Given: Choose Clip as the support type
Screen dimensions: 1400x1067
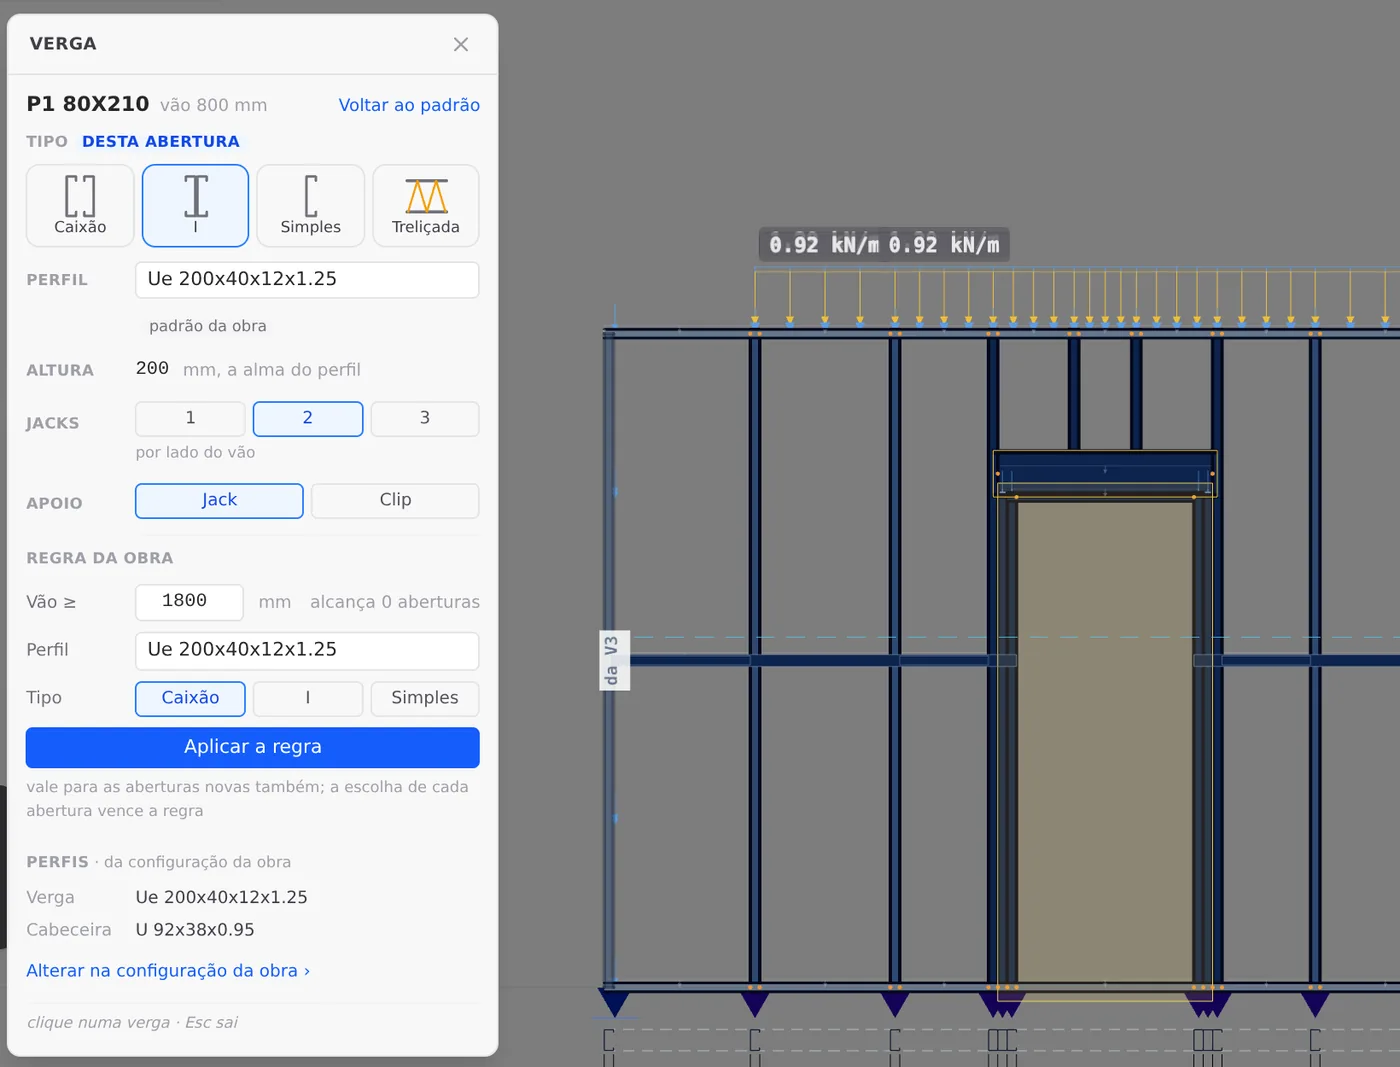Looking at the screenshot, I should pyautogui.click(x=395, y=501).
